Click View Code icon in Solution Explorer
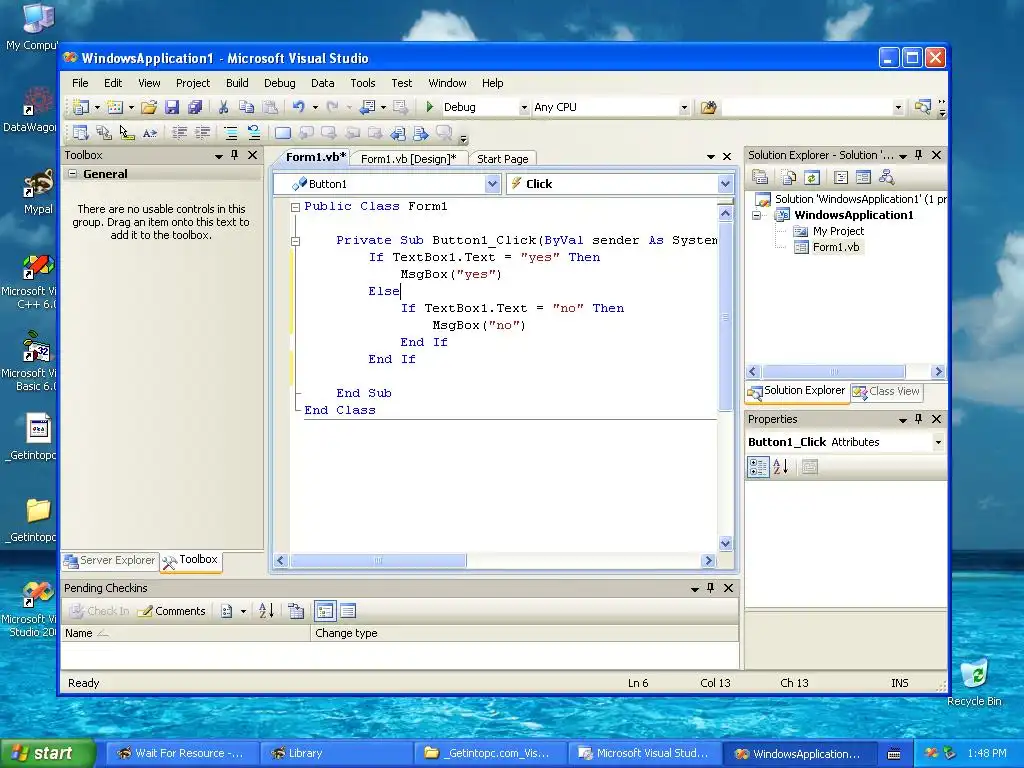This screenshot has width=1024, height=768. click(841, 177)
